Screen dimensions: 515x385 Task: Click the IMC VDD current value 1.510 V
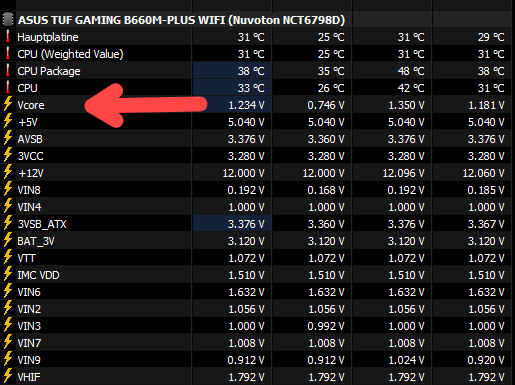point(246,275)
